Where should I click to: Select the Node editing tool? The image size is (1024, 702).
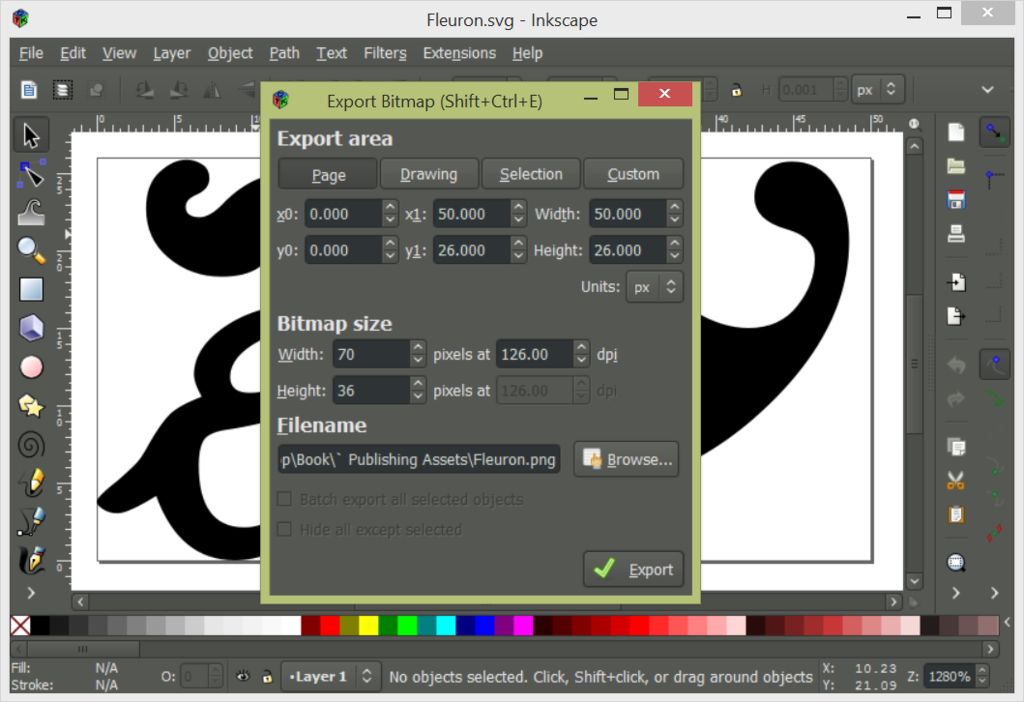tap(31, 174)
